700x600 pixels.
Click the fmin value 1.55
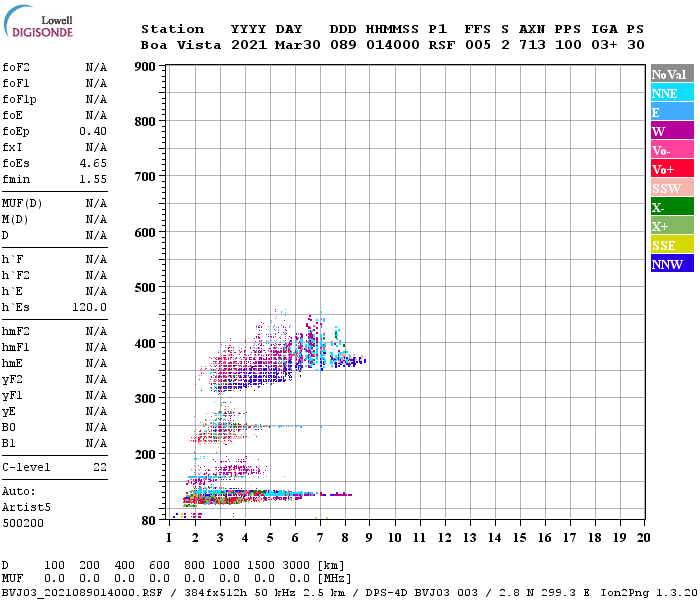pyautogui.click(x=93, y=179)
